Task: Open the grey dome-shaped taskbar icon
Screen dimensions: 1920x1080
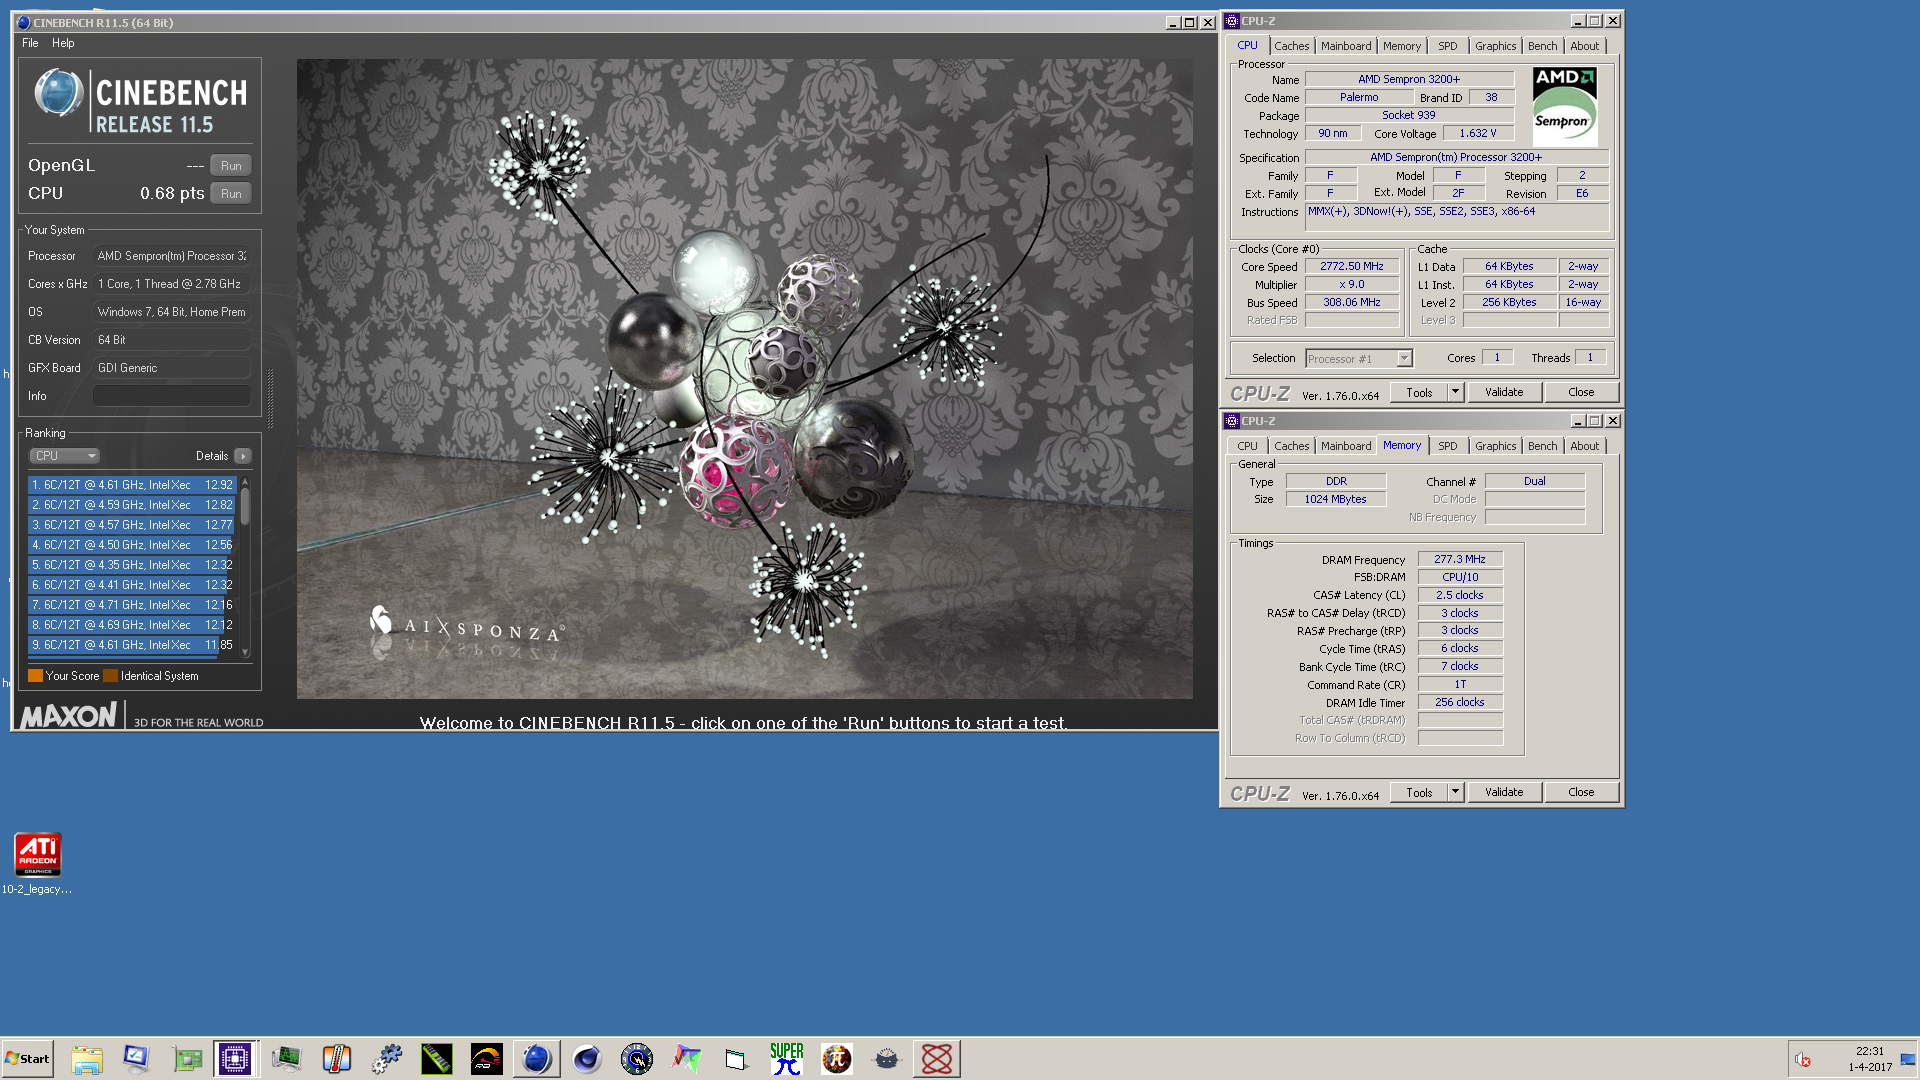Action: pyautogui.click(x=887, y=1059)
